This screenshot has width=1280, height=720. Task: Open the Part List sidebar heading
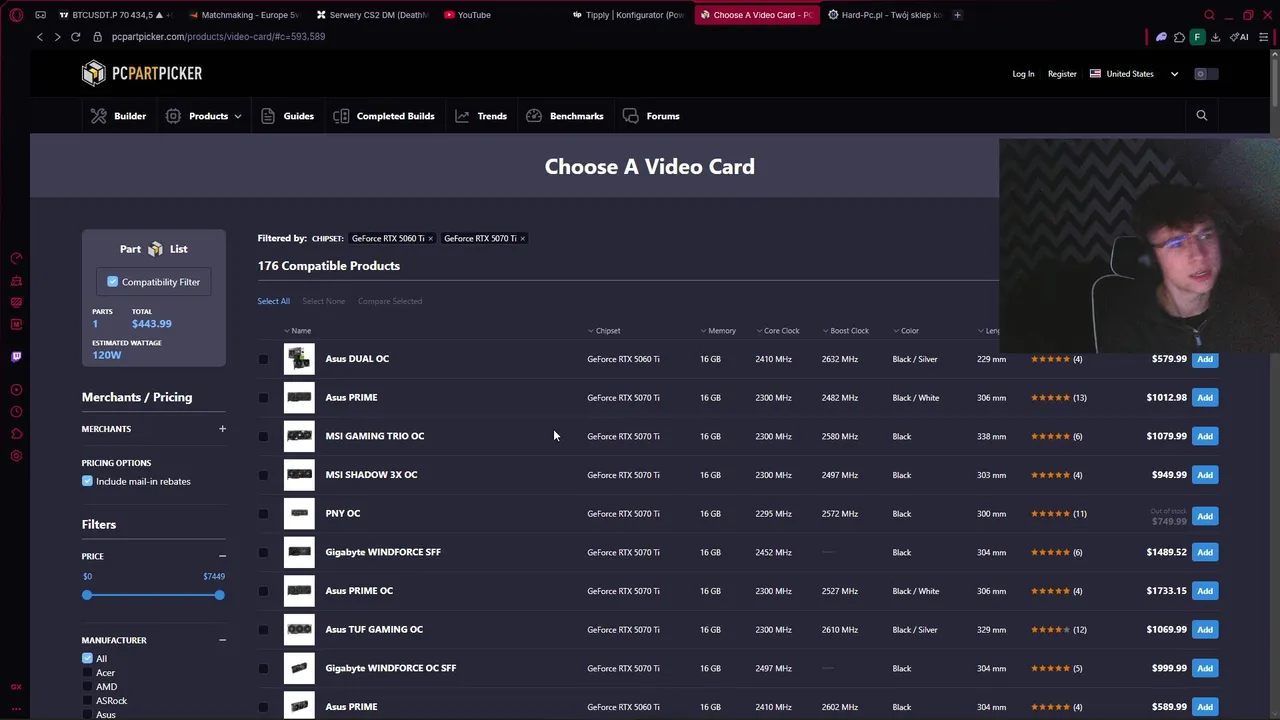coord(154,249)
